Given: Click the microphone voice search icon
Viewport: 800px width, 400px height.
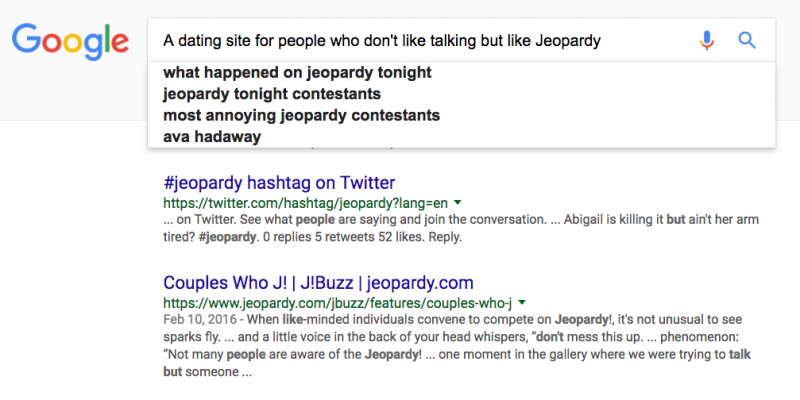Looking at the screenshot, I should 707,40.
